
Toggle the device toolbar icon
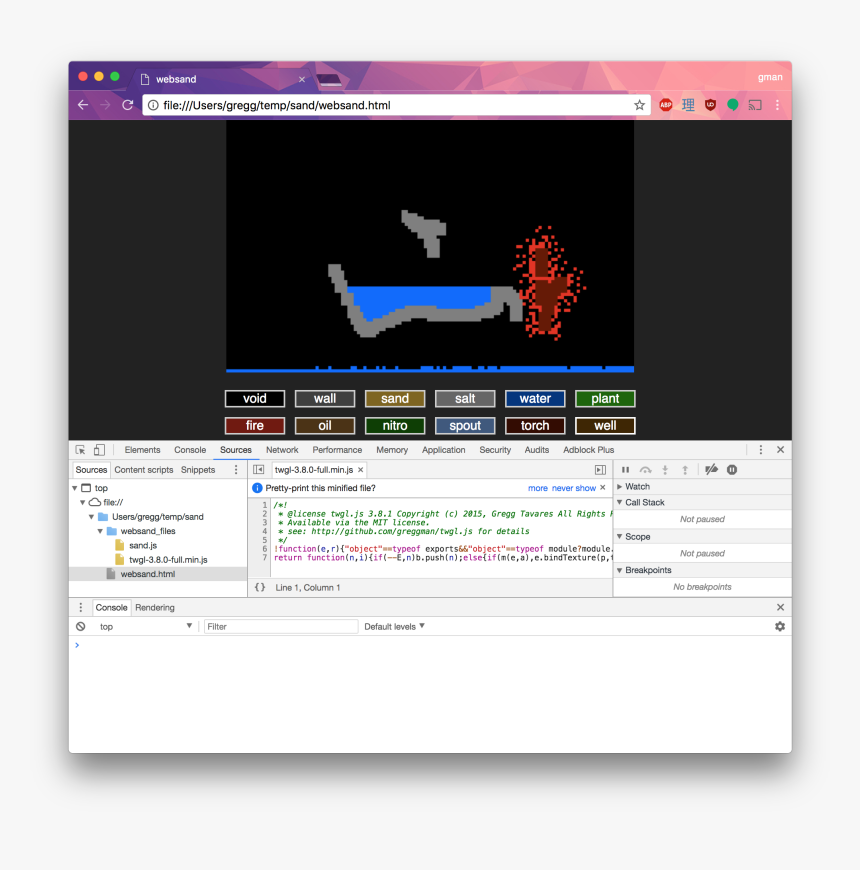click(x=99, y=450)
